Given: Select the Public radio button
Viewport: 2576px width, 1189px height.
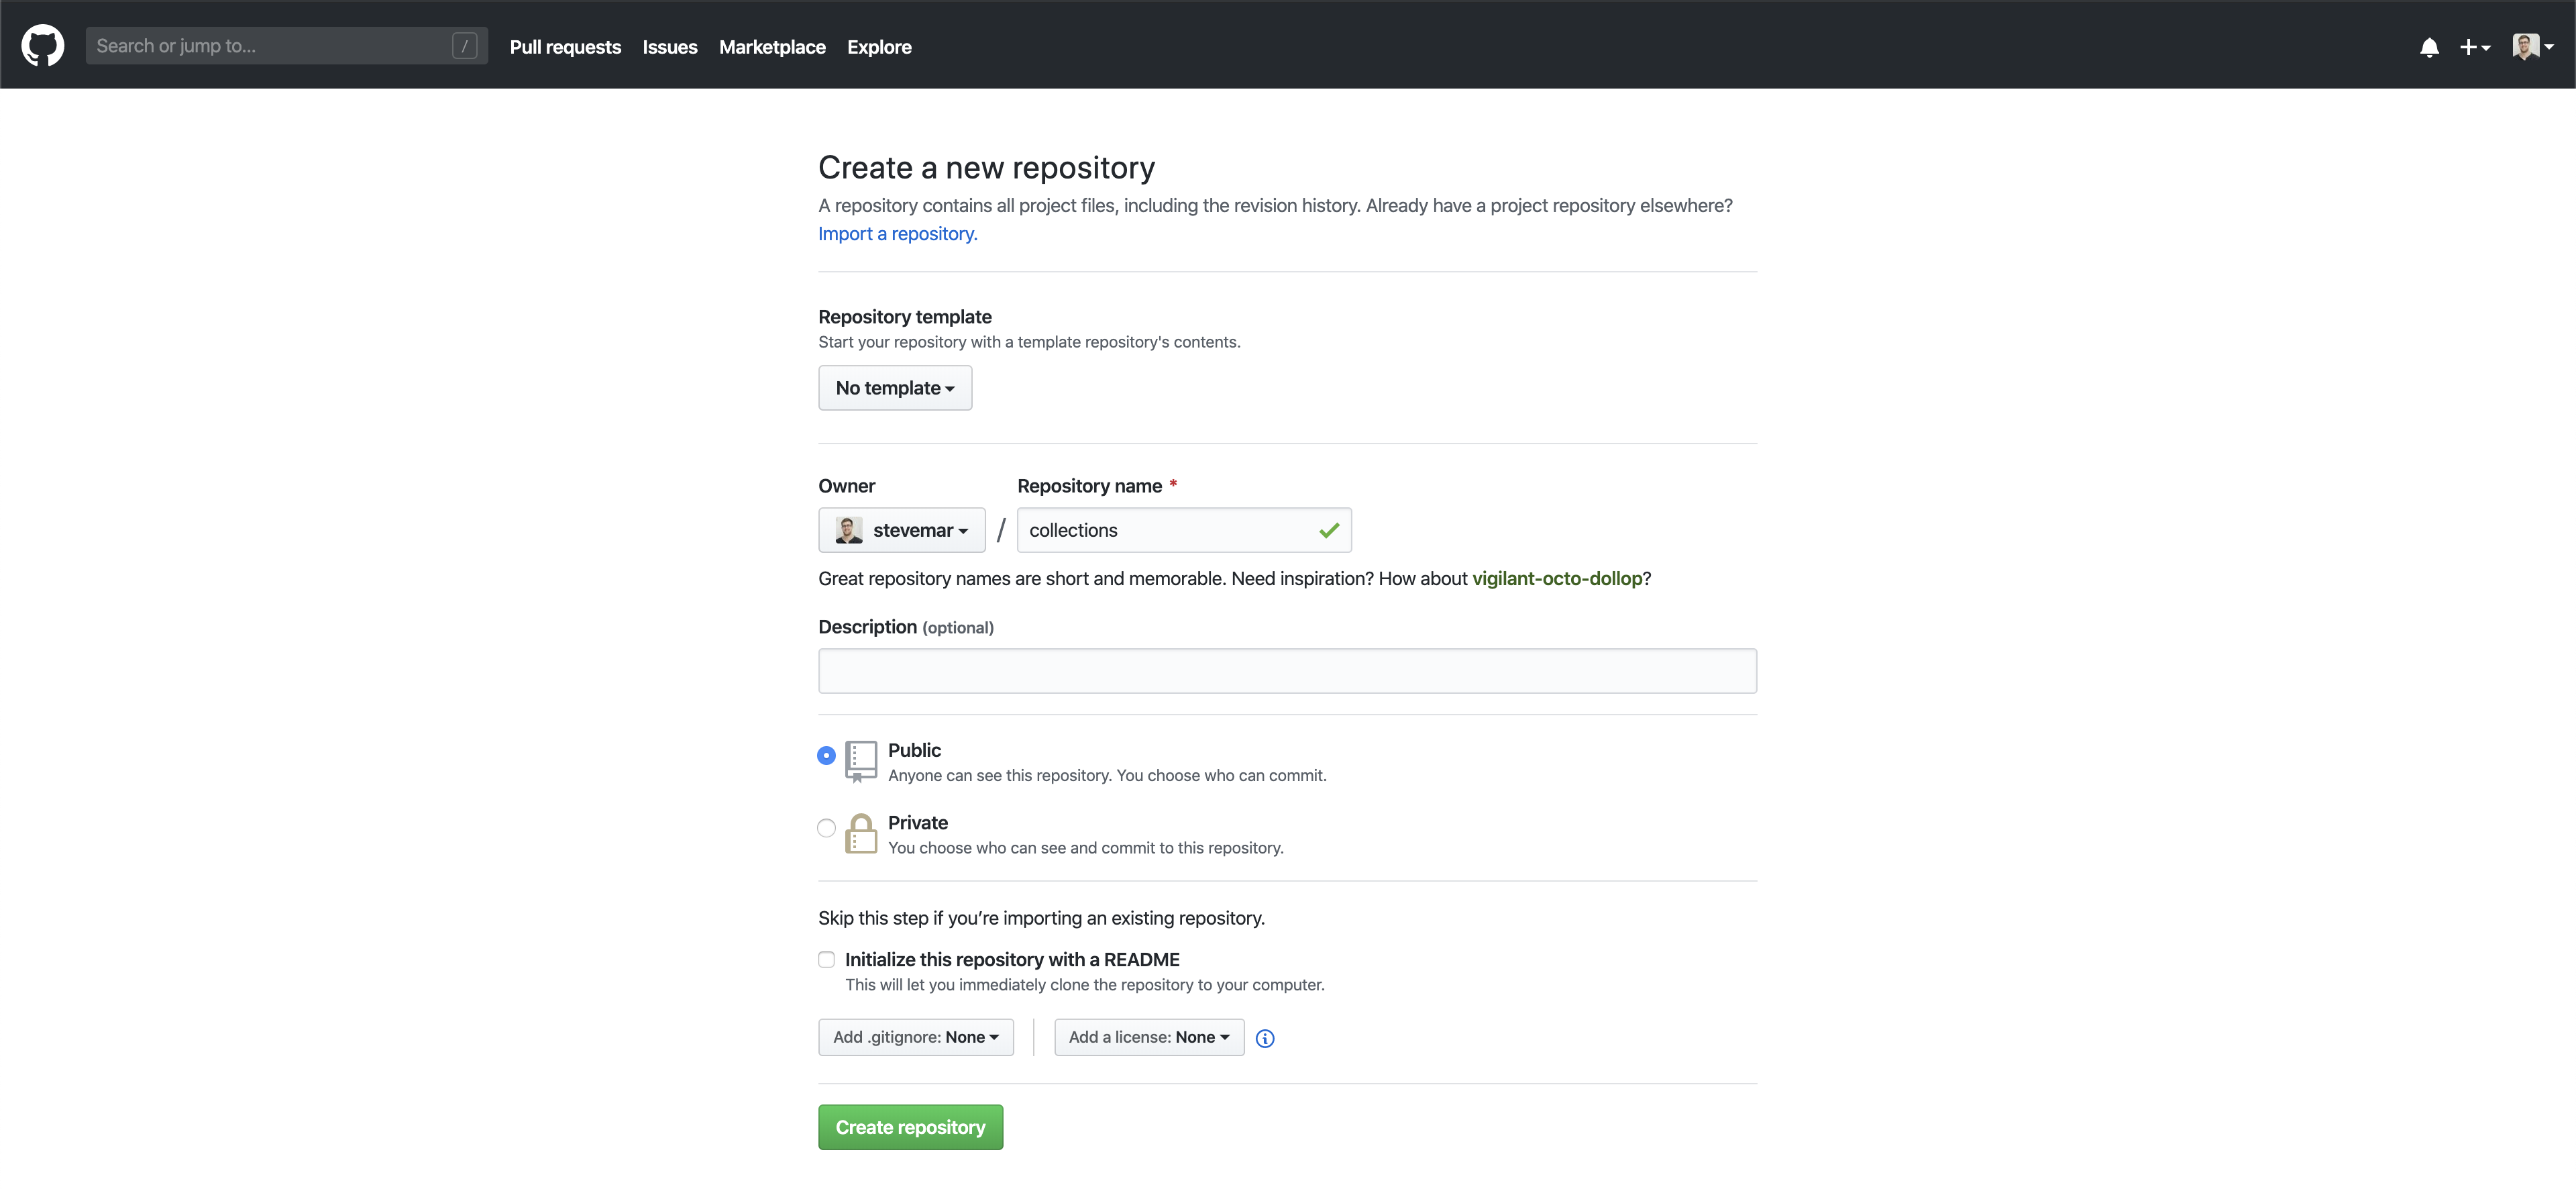Looking at the screenshot, I should [x=826, y=755].
